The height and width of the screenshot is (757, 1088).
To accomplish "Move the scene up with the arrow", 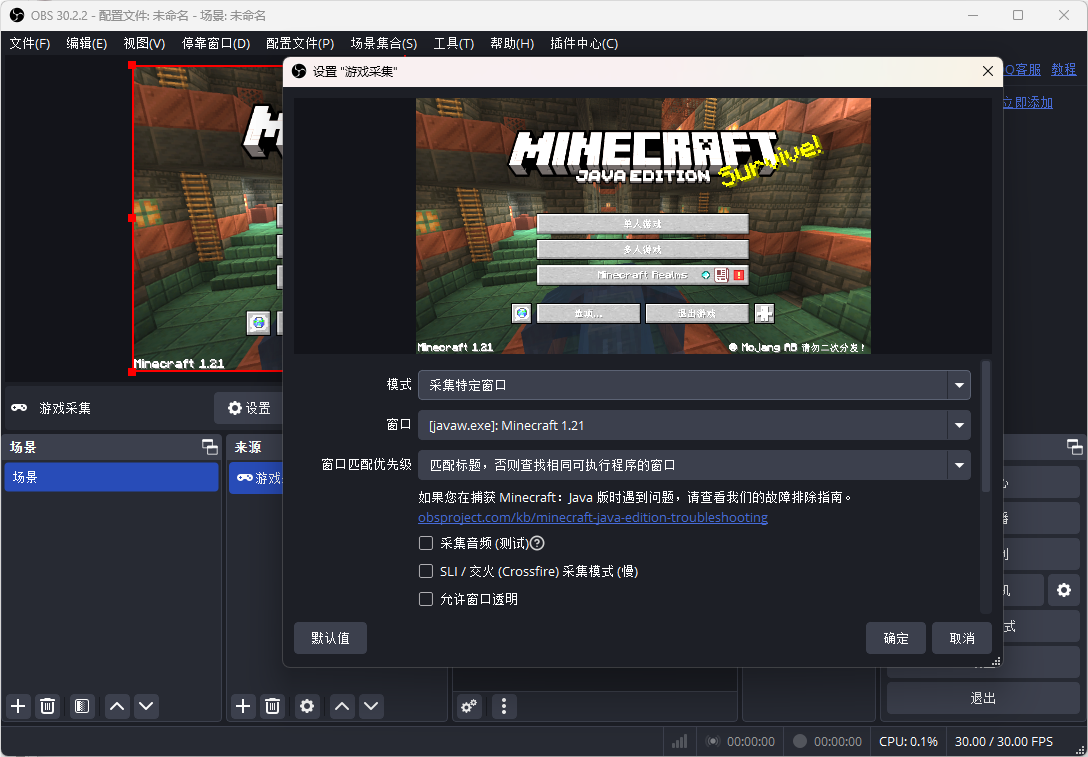I will [117, 706].
